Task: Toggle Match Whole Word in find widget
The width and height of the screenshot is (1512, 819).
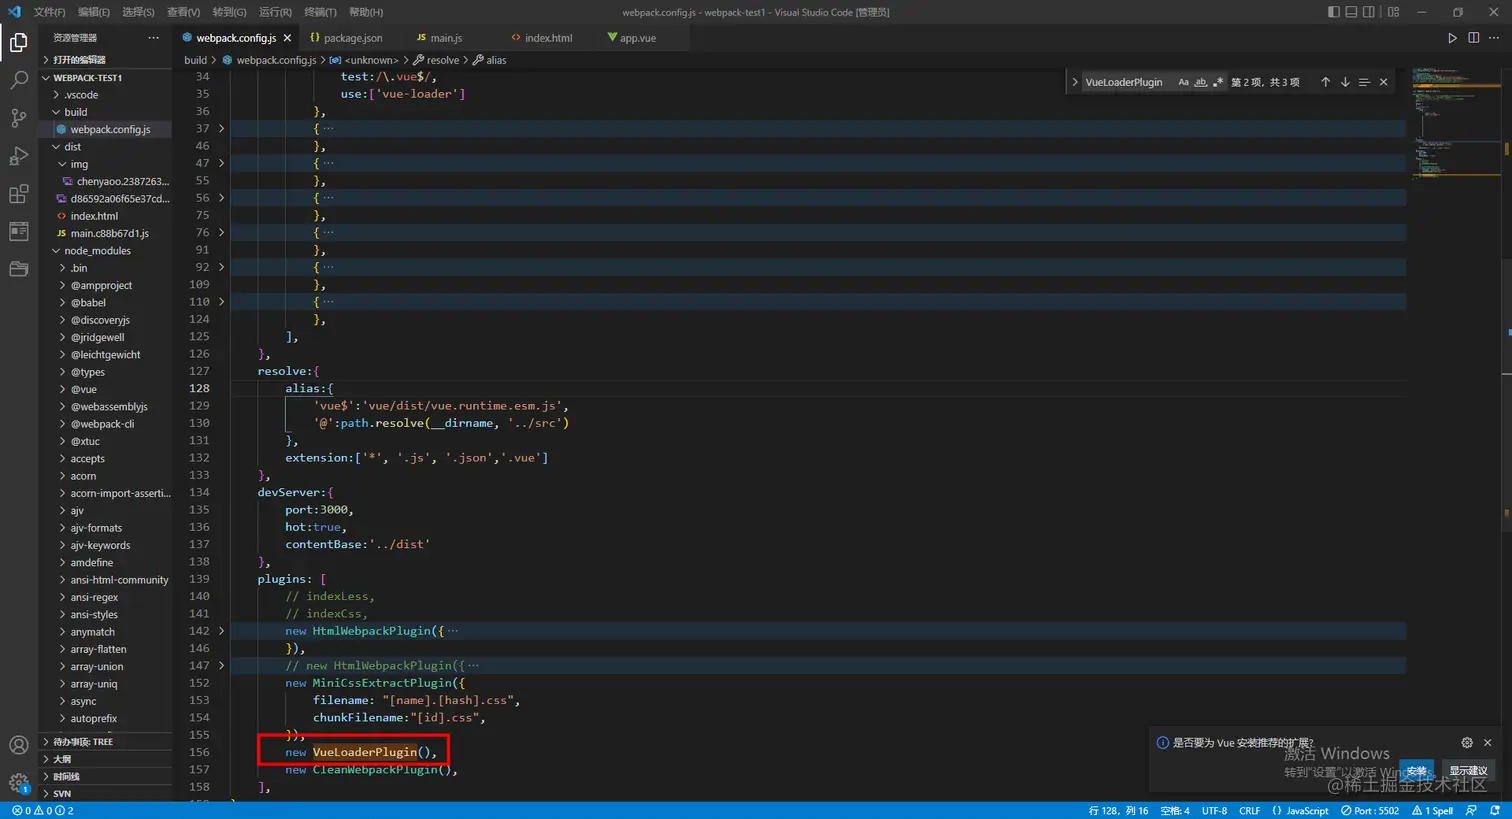Action: (x=1200, y=82)
